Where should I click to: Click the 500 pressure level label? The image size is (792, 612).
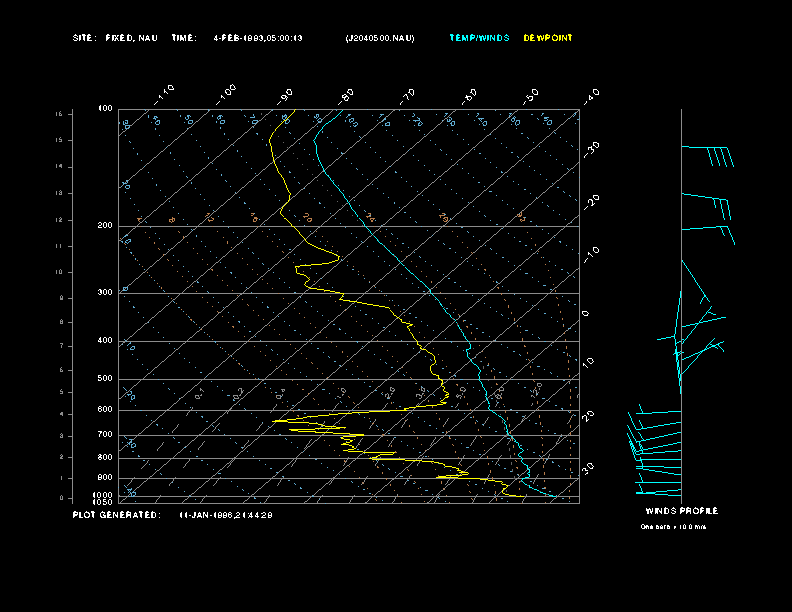(104, 379)
